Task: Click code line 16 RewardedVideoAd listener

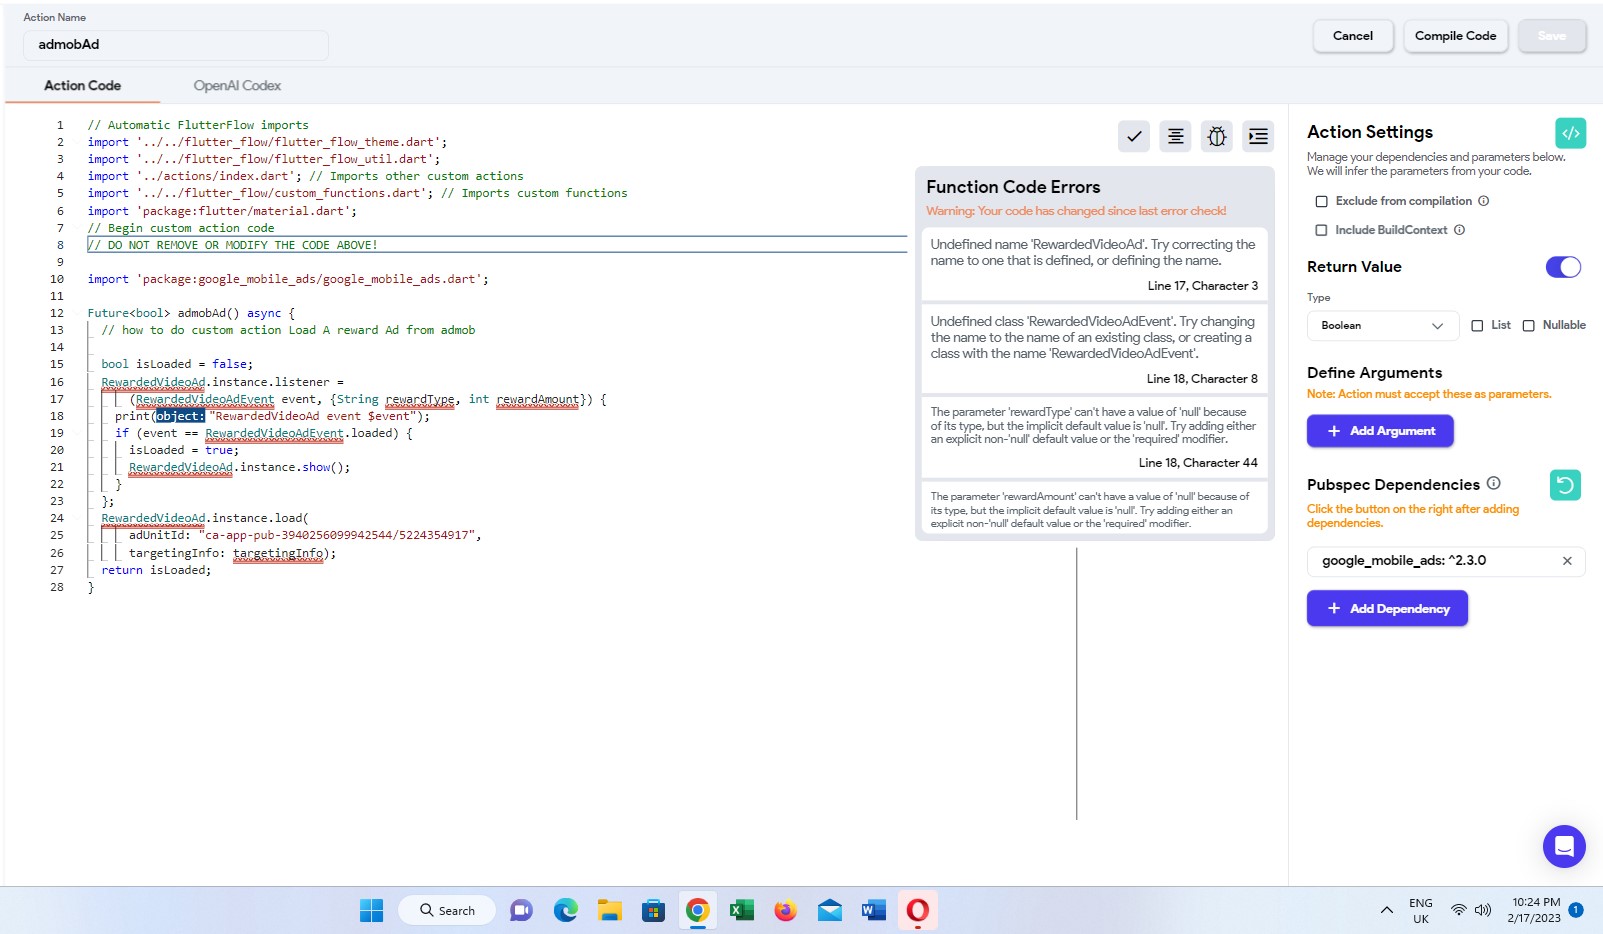Action: [x=222, y=382]
